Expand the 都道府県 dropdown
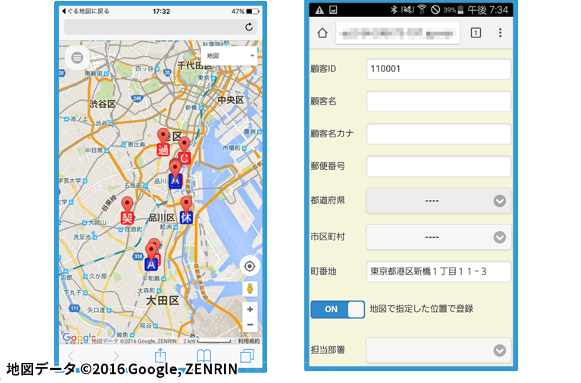The image size is (581, 383). pos(438,201)
